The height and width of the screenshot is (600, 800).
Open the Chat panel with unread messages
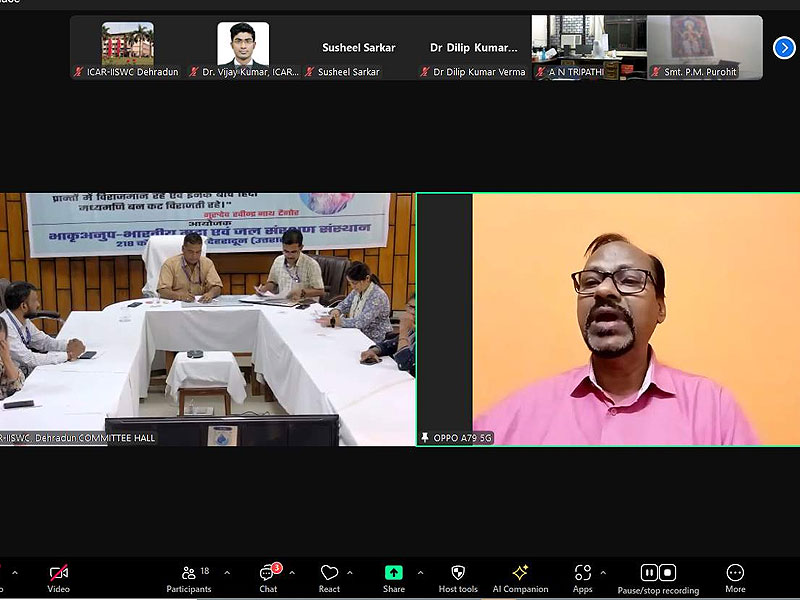coord(268,573)
